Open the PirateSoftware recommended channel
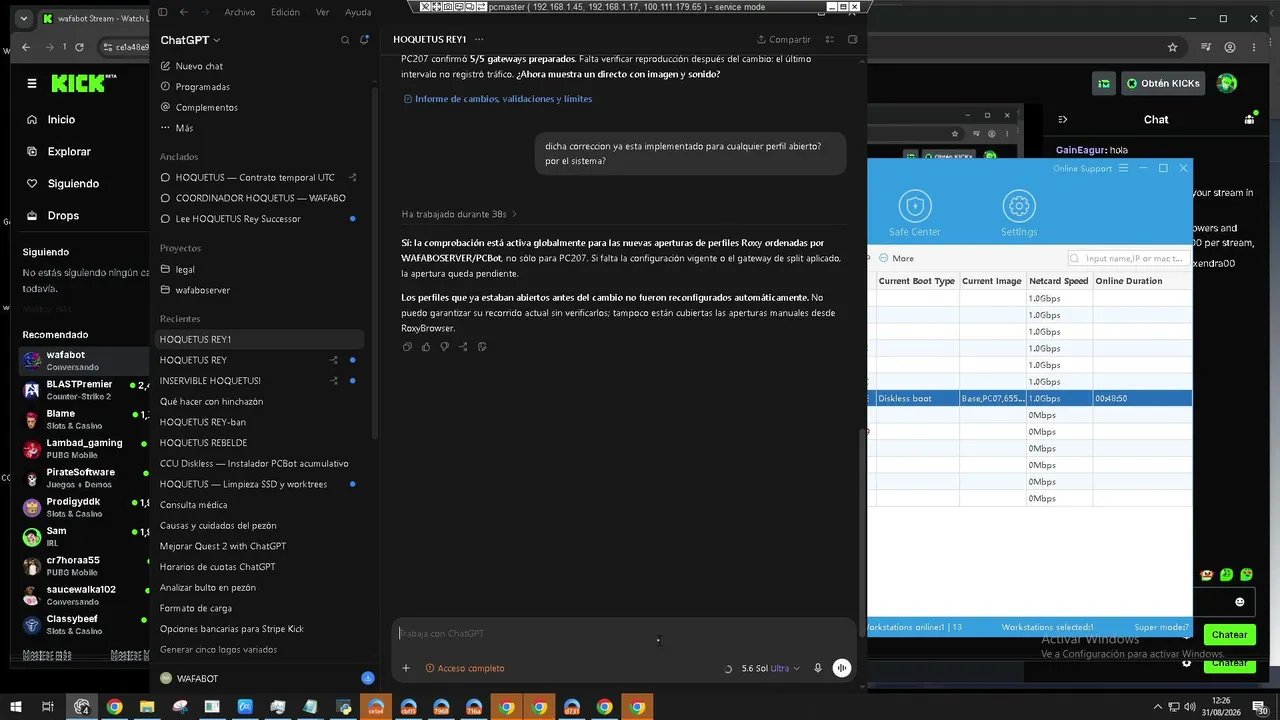Image resolution: width=1280 pixels, height=720 pixels. pos(84,477)
